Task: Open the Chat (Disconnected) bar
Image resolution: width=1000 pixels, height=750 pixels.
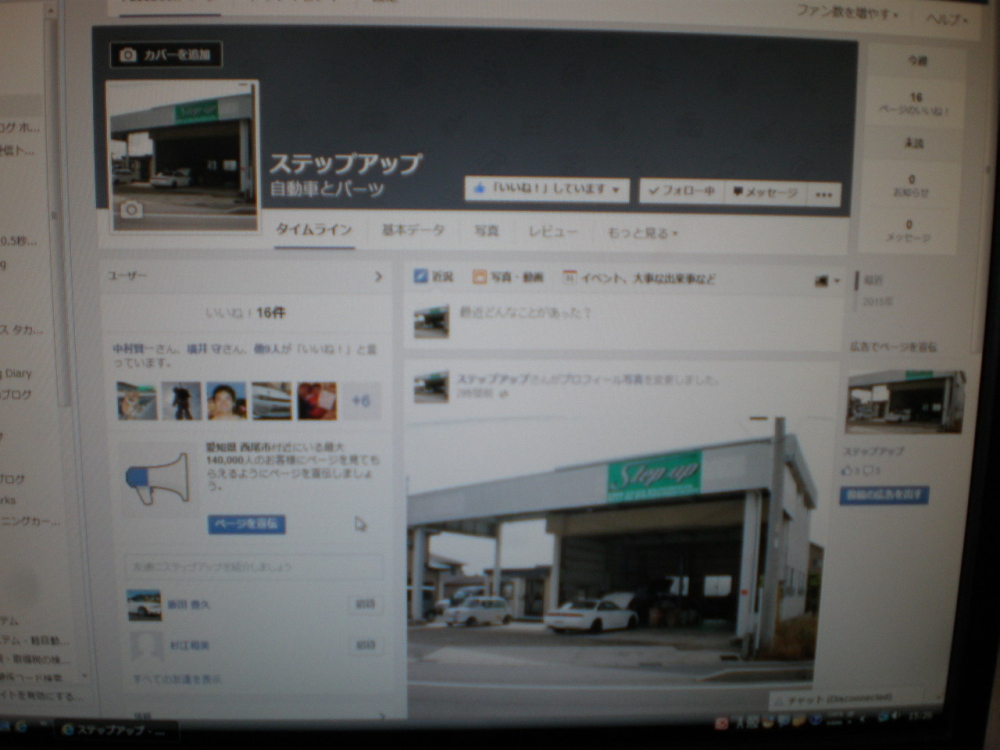Action: 855,699
